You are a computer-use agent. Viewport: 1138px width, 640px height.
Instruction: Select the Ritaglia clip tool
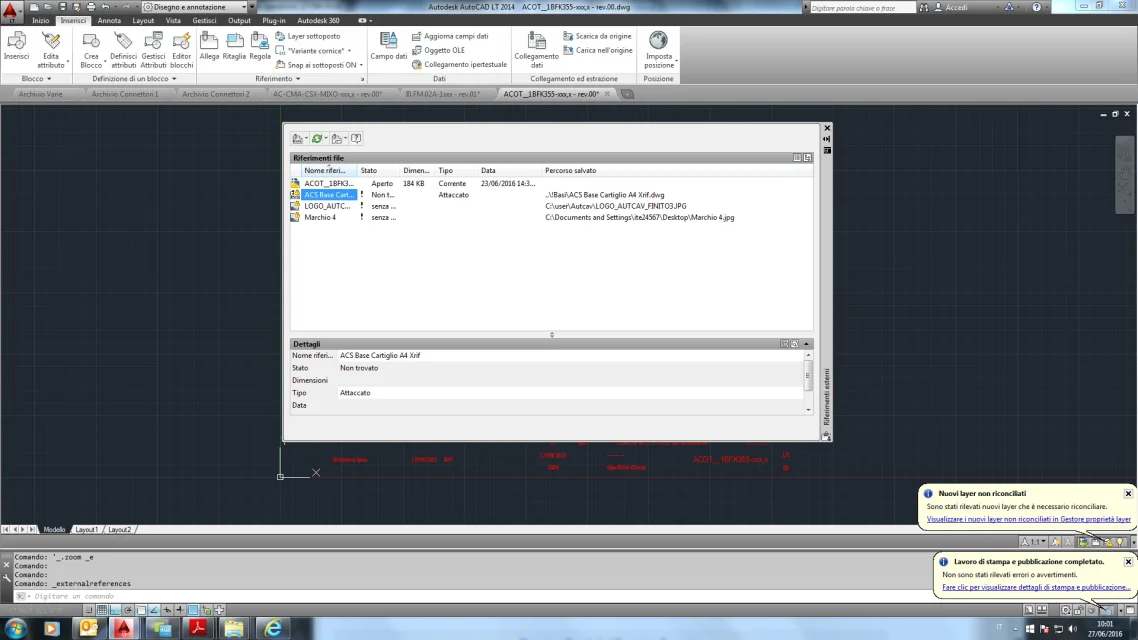click(x=234, y=46)
